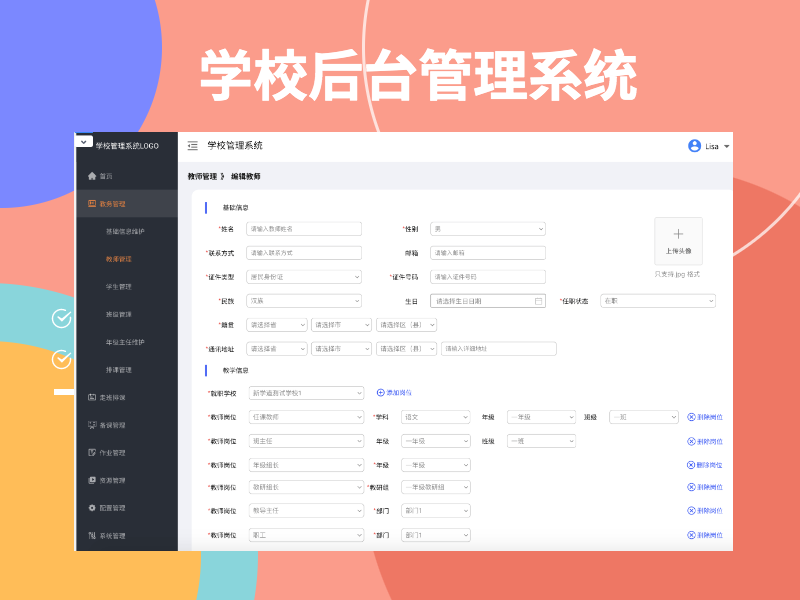Click the 联系方式 input field
The image size is (800, 600).
coord(304,253)
